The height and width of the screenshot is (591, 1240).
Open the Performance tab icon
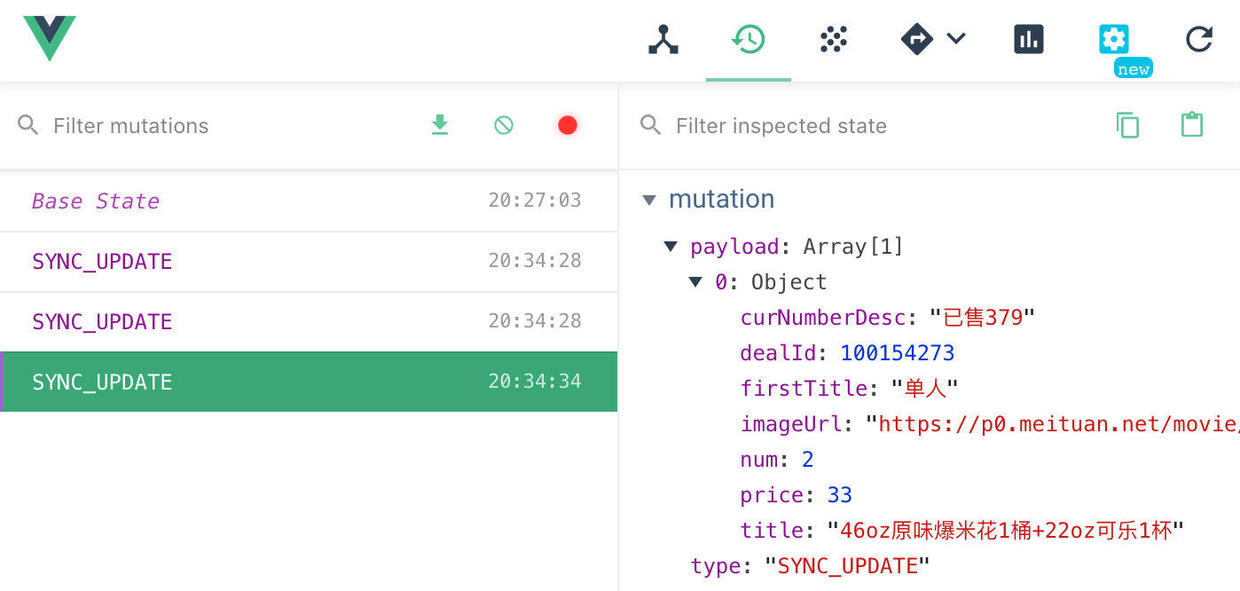tap(1029, 40)
